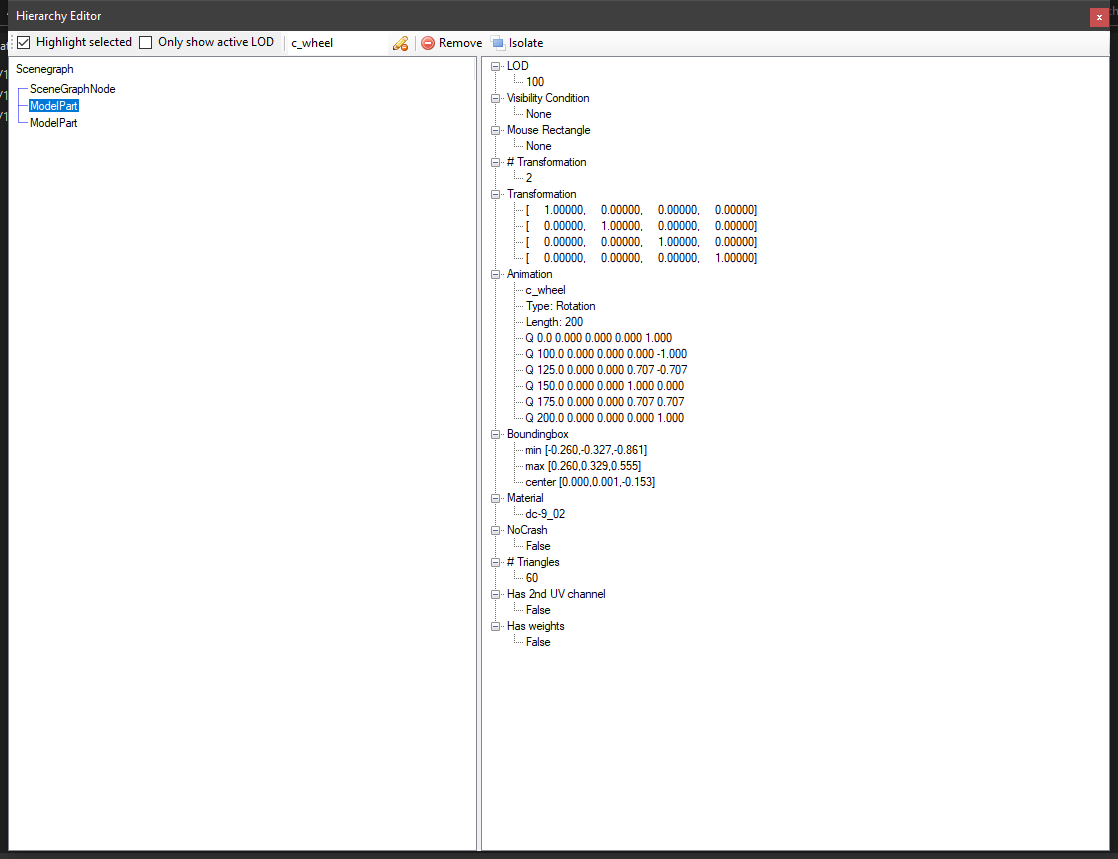This screenshot has width=1118, height=859.
Task: Collapse the Visibility Condition node
Action: (x=495, y=98)
